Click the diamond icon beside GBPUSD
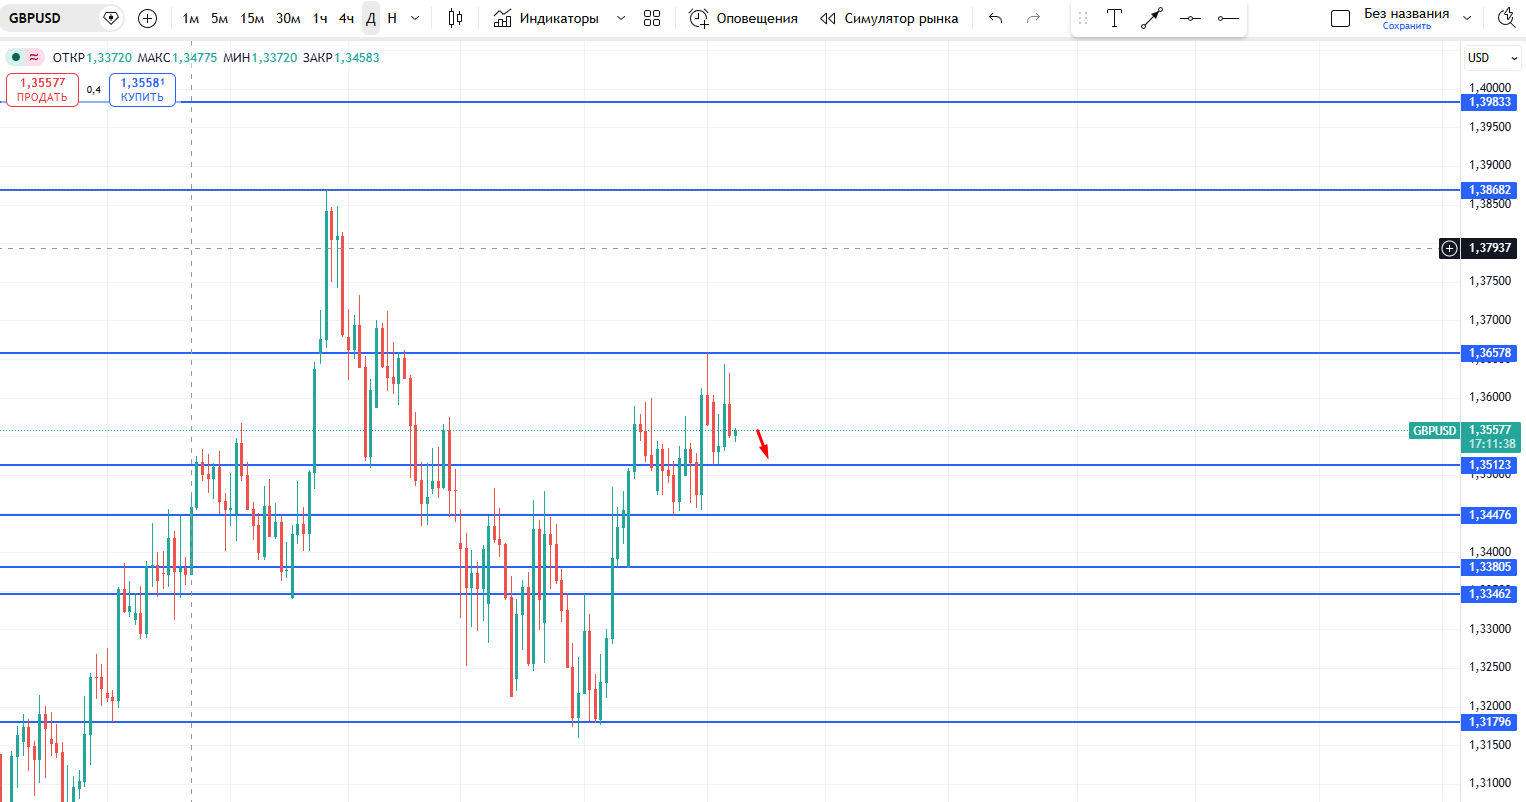1526x802 pixels. point(111,18)
